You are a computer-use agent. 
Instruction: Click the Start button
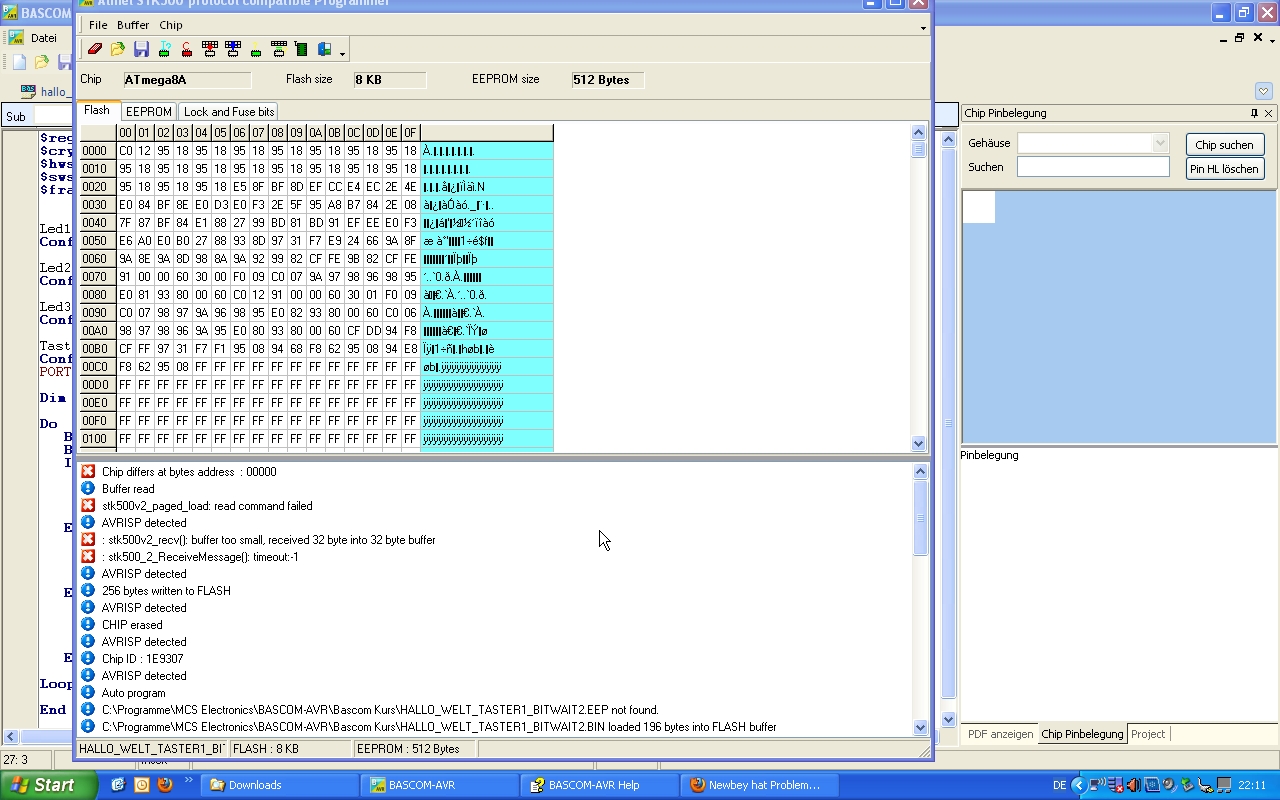(49, 785)
